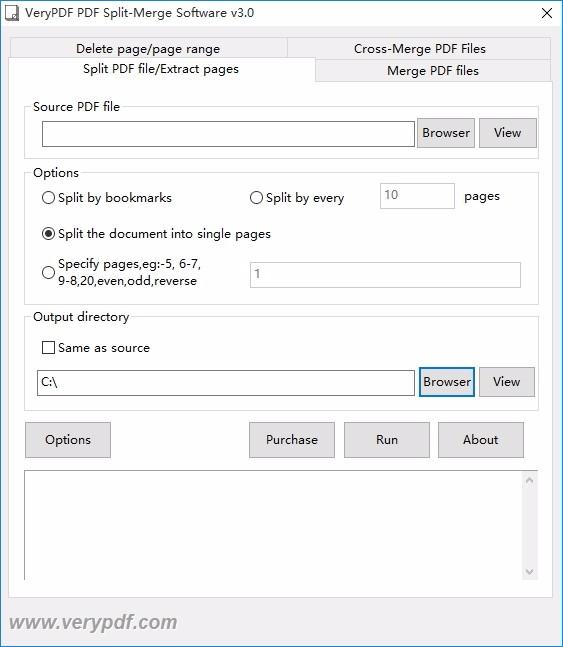Enable the Specify pages radio option

click(x=121, y=272)
